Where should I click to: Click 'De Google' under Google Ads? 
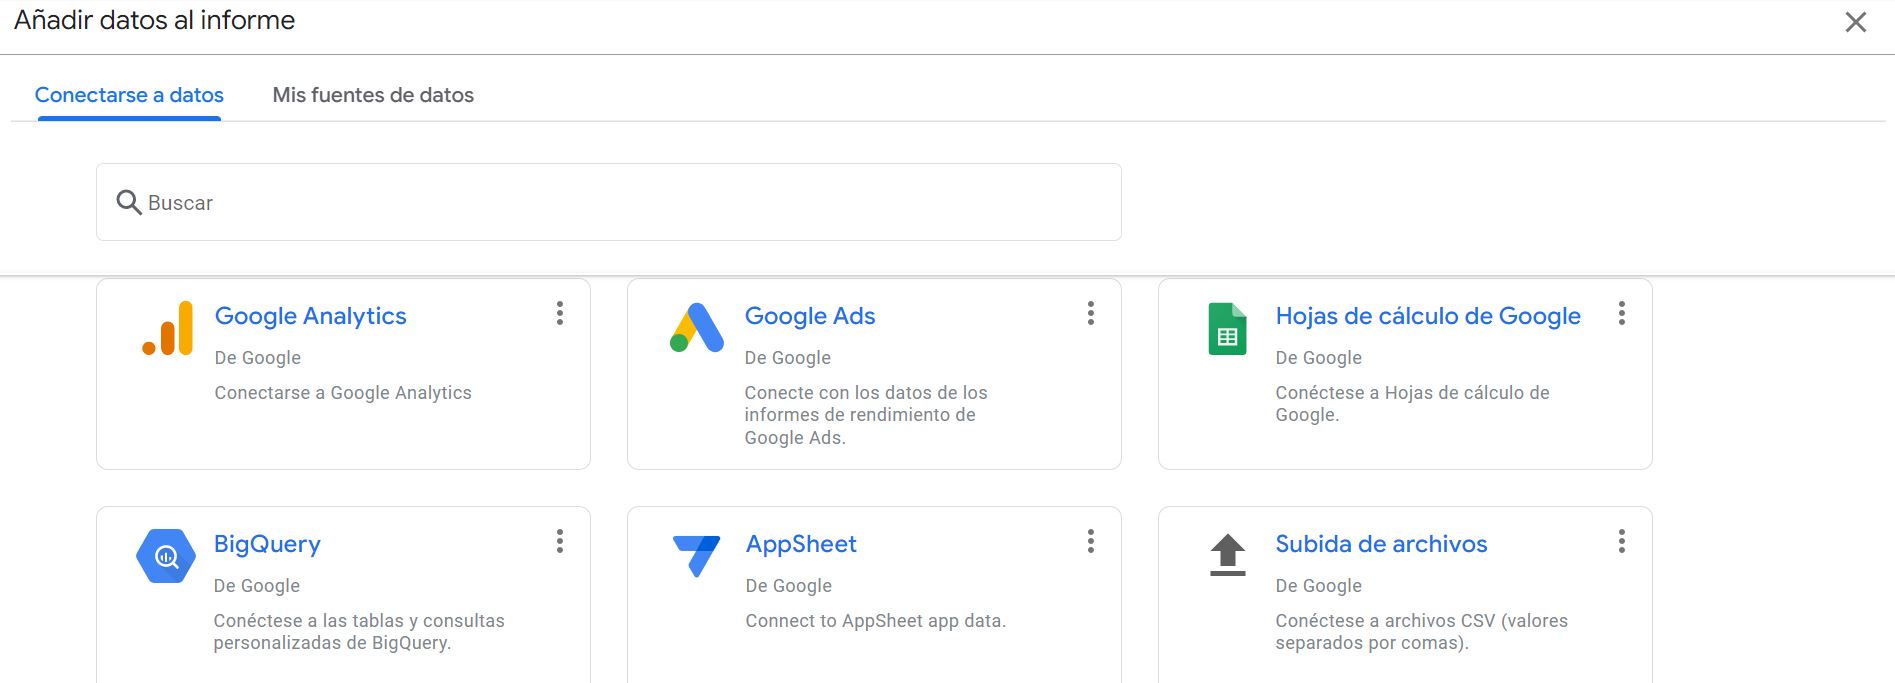787,358
